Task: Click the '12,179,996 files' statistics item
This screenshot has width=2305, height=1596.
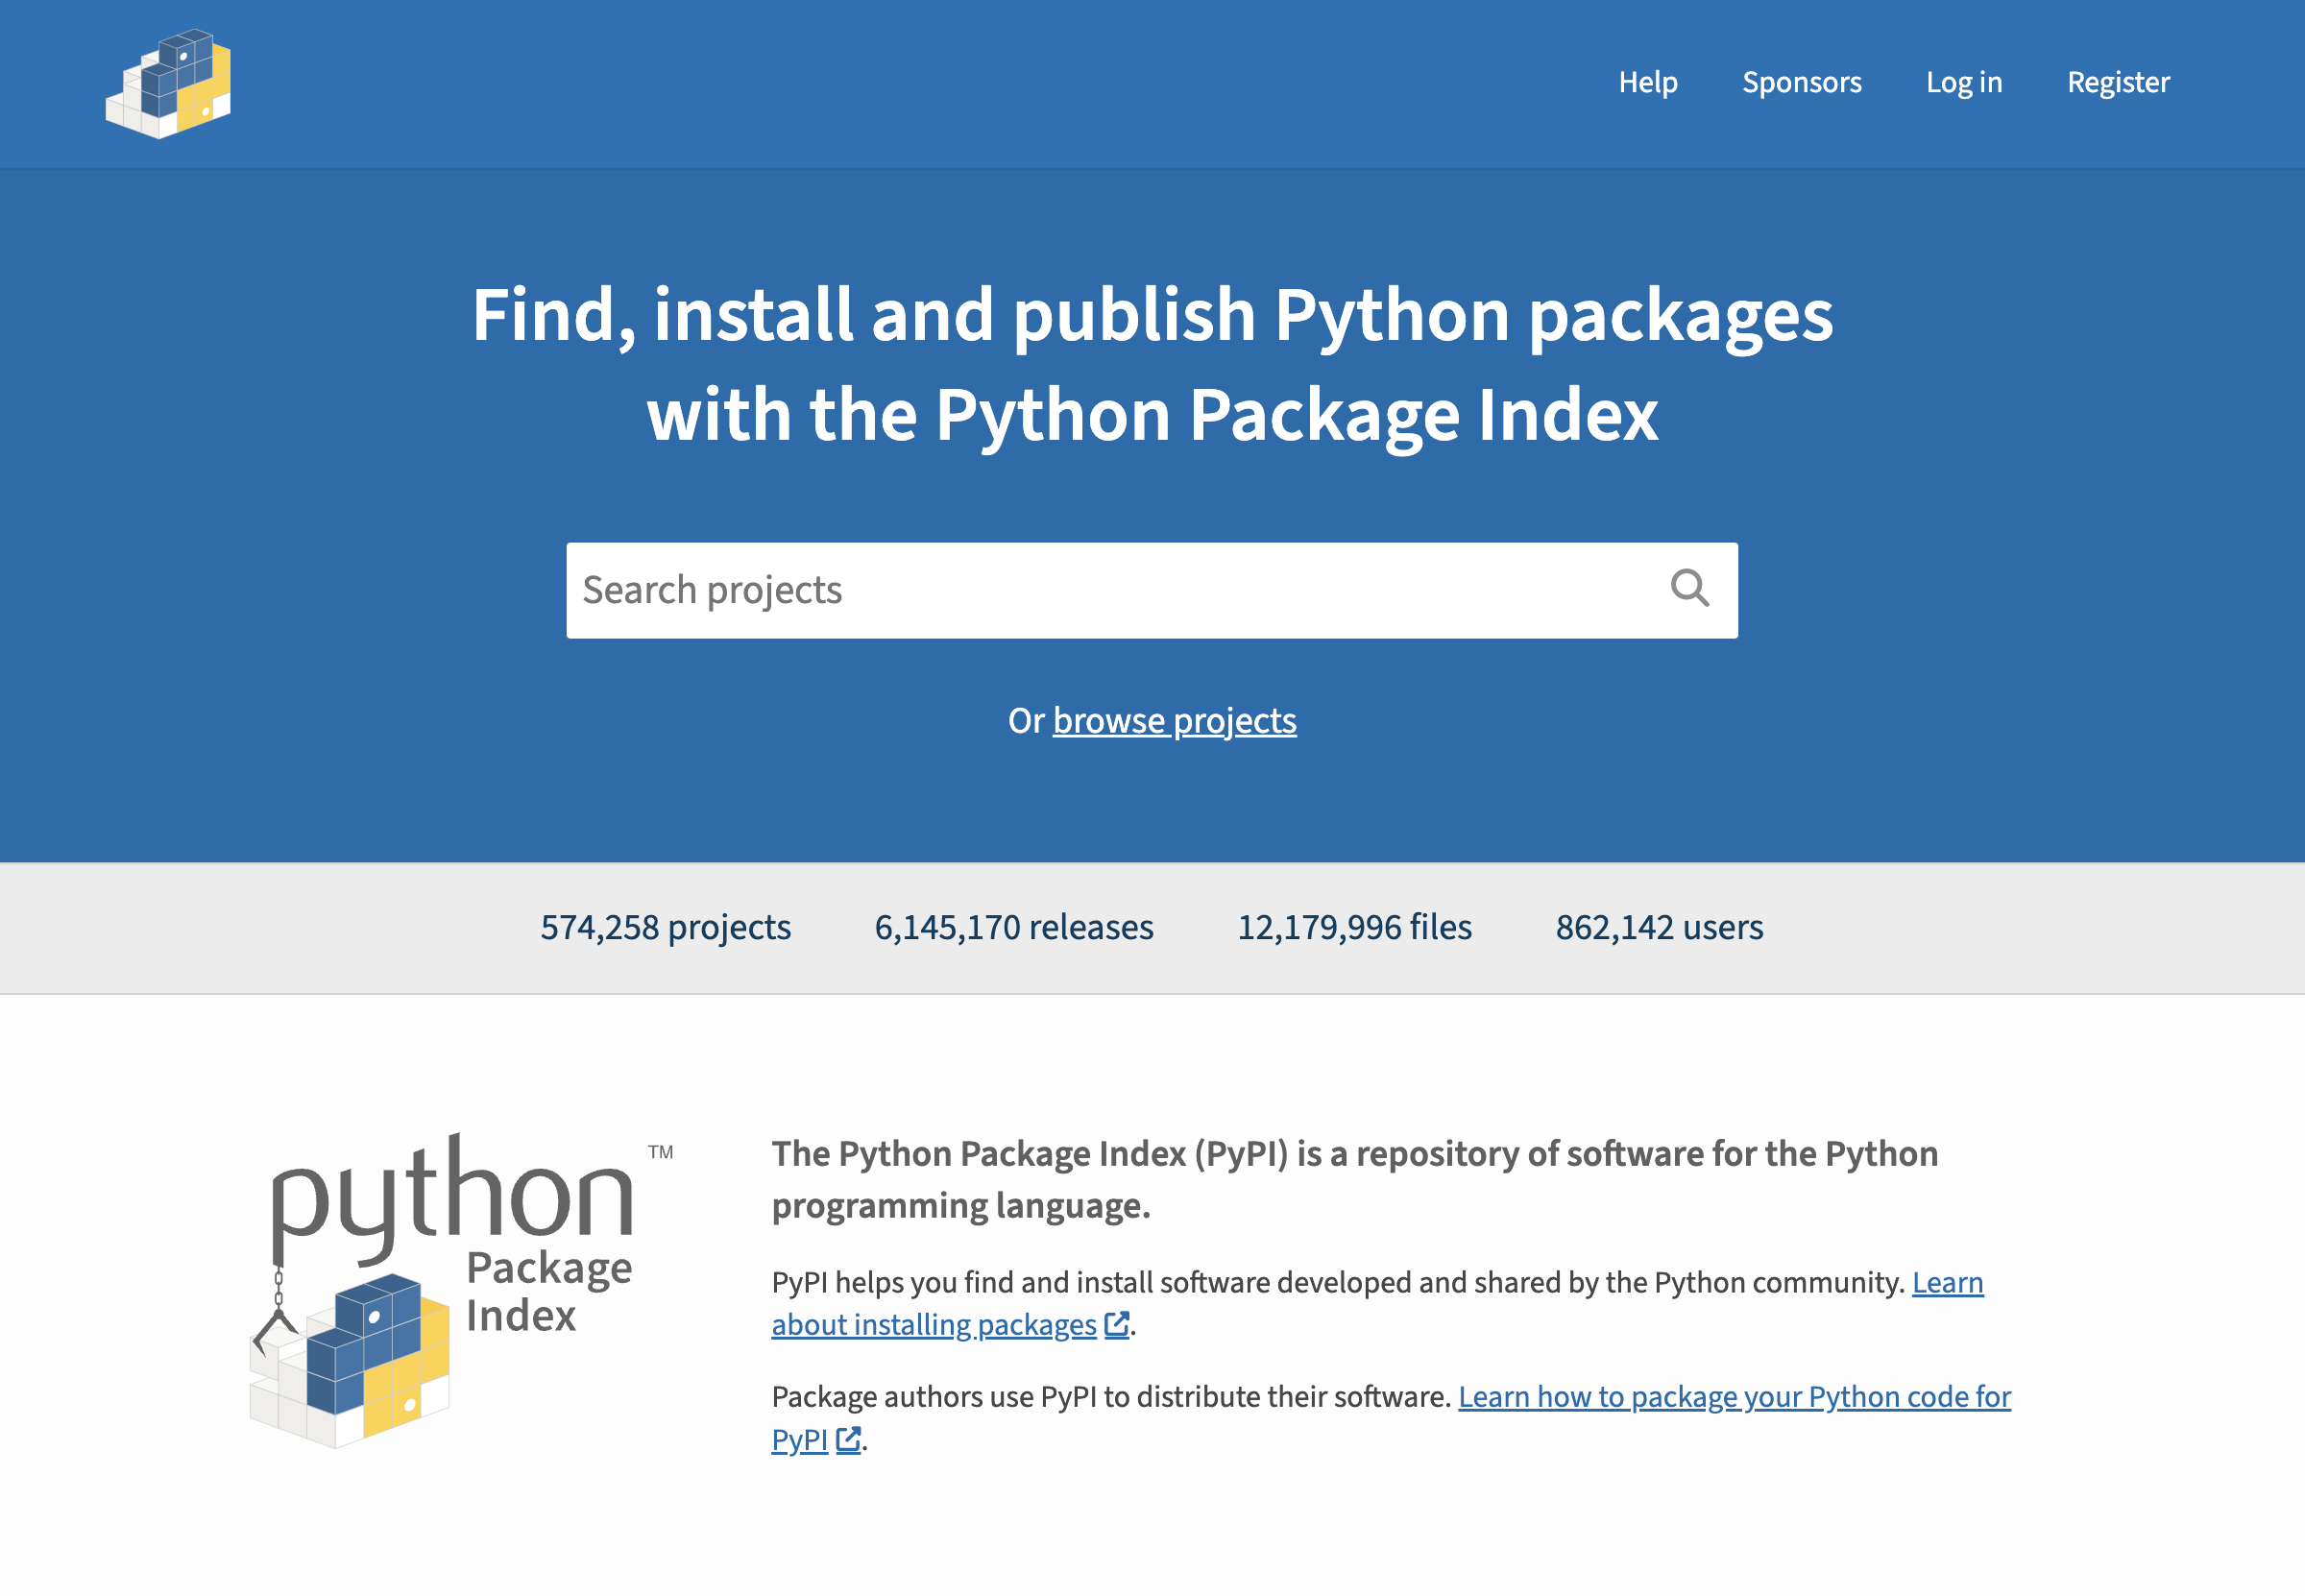Action: tap(1352, 929)
